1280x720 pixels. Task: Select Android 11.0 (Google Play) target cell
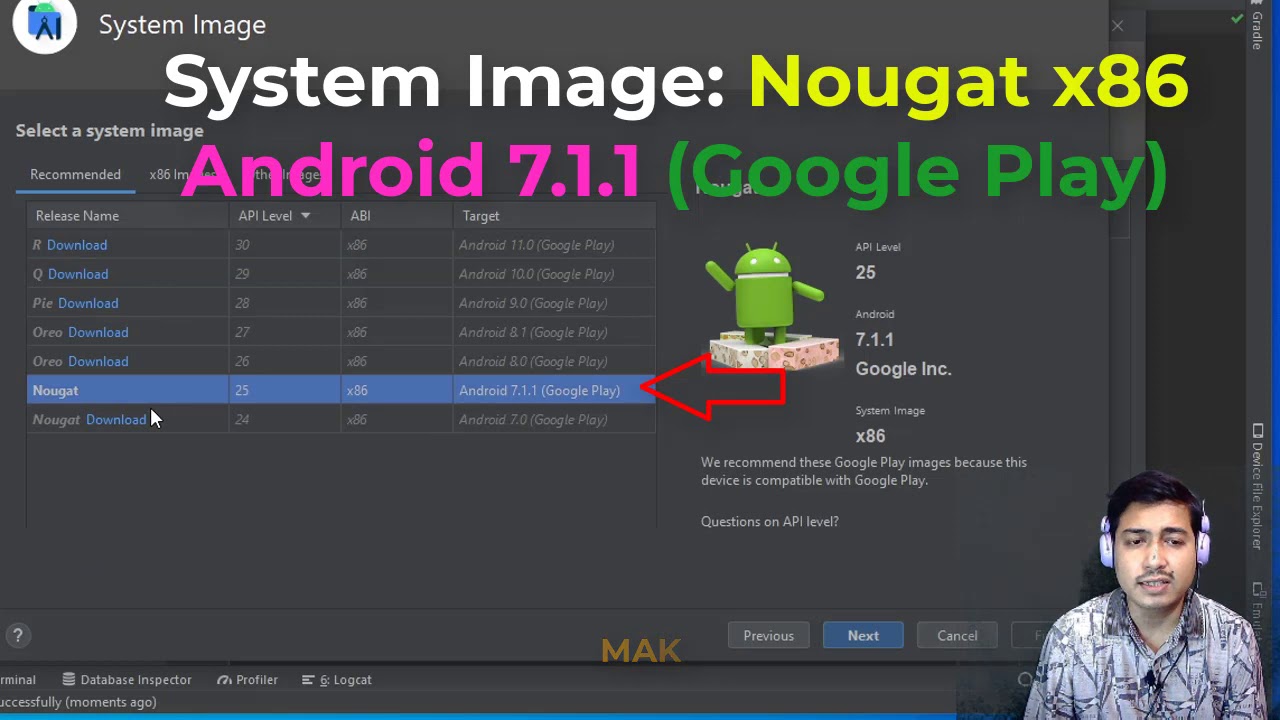click(x=555, y=245)
